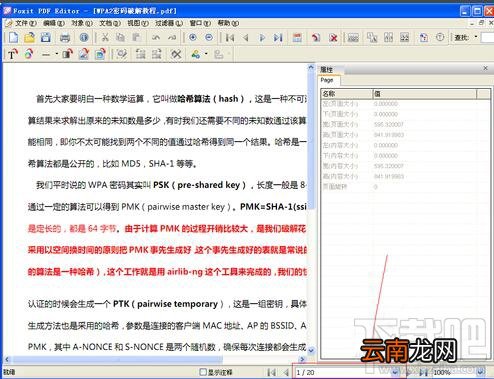Click the Print icon
Viewport: 494px width, 379px height.
65,38
